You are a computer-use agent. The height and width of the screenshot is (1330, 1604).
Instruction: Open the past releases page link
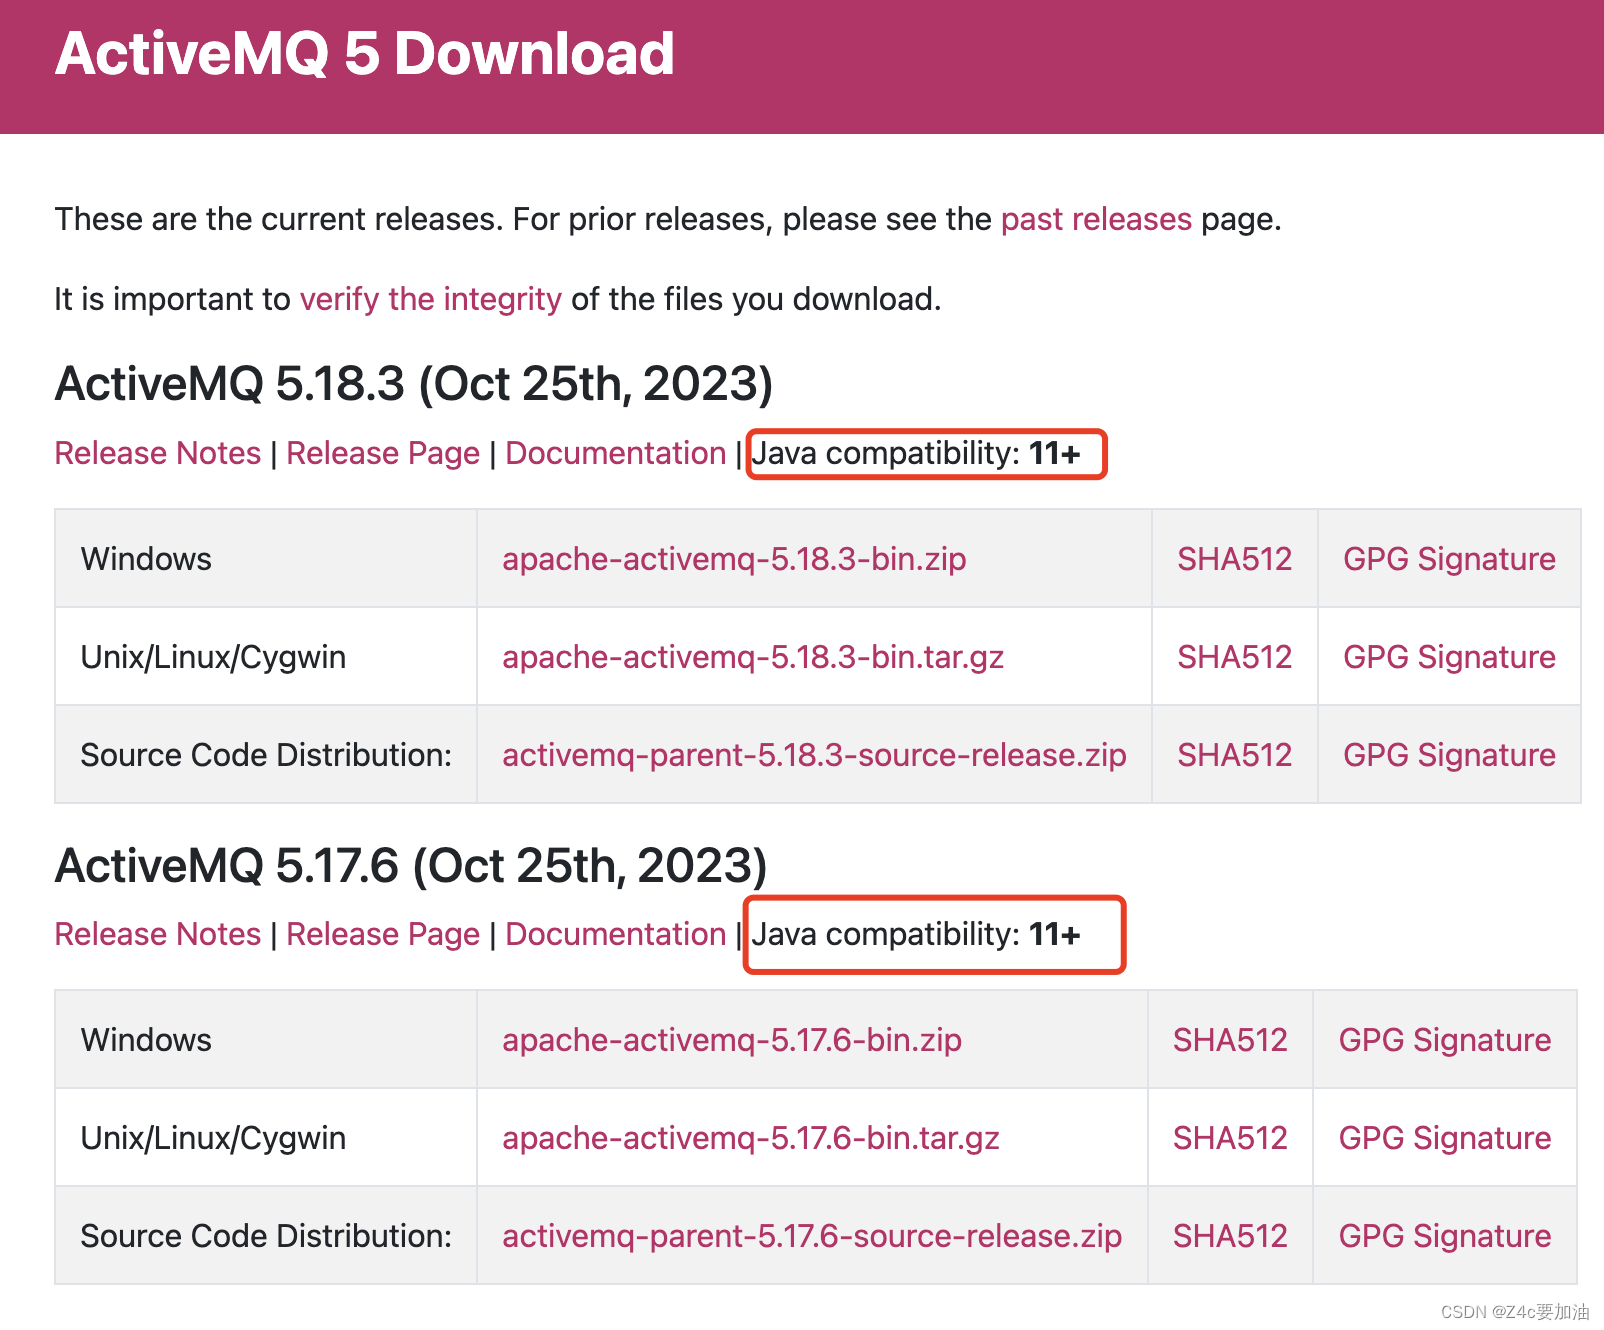click(1095, 219)
